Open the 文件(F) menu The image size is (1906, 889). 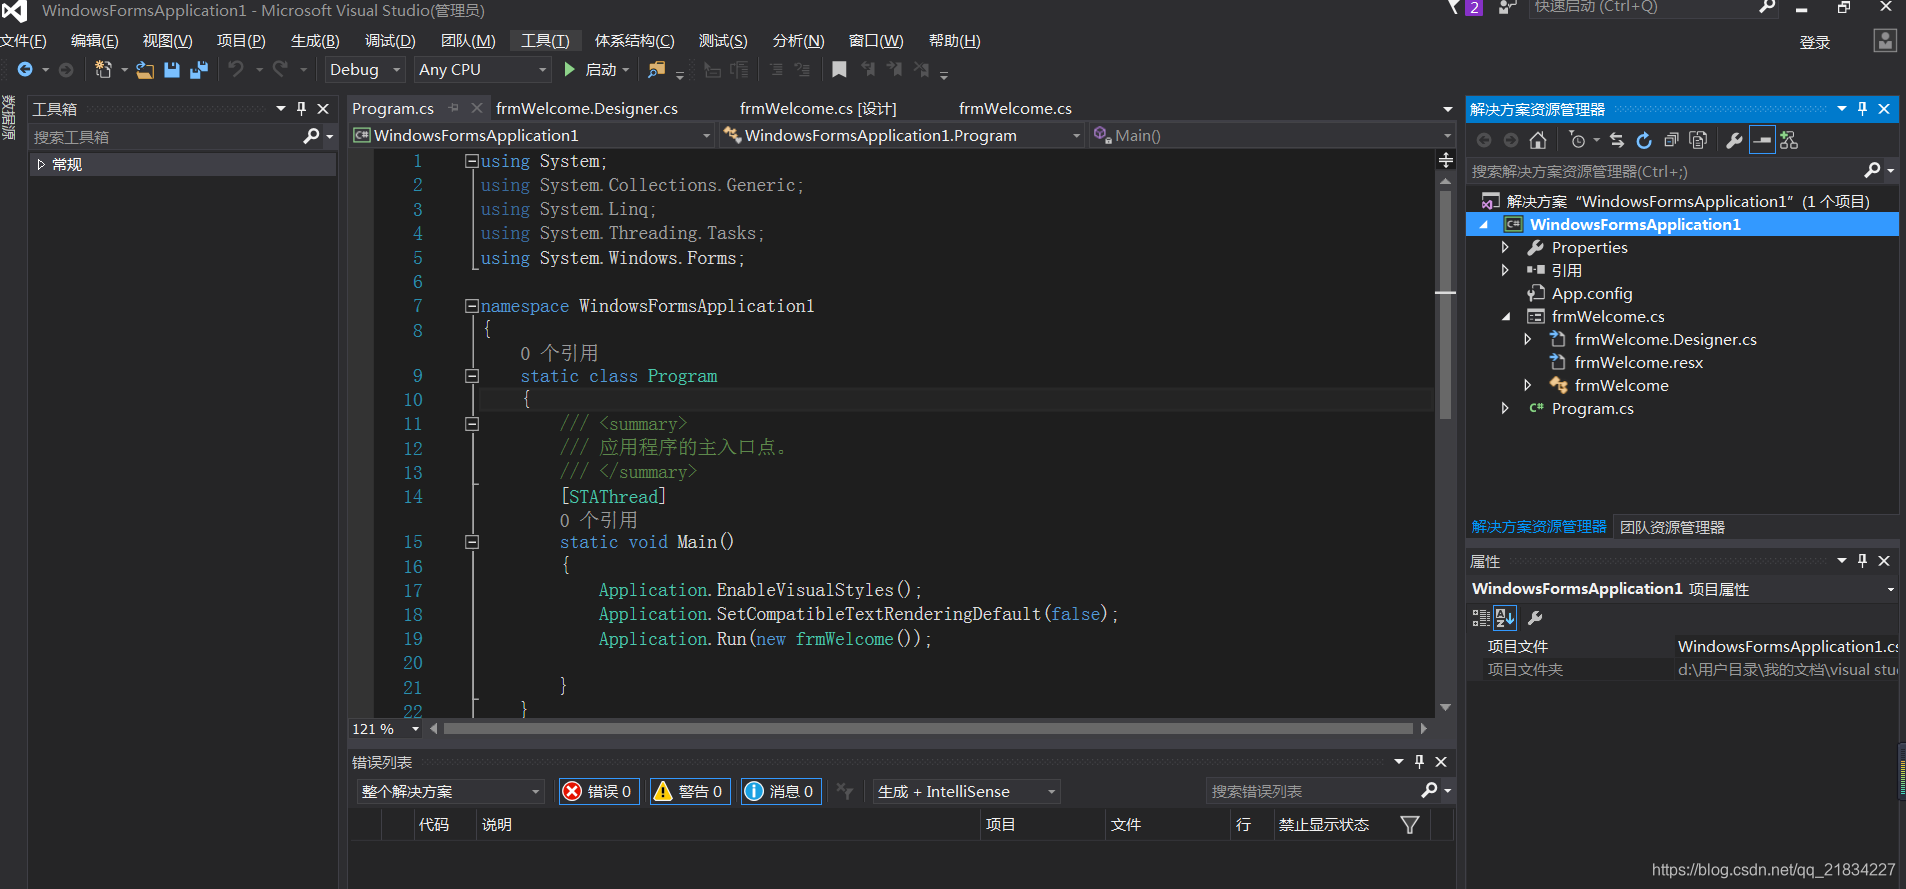[x=22, y=41]
